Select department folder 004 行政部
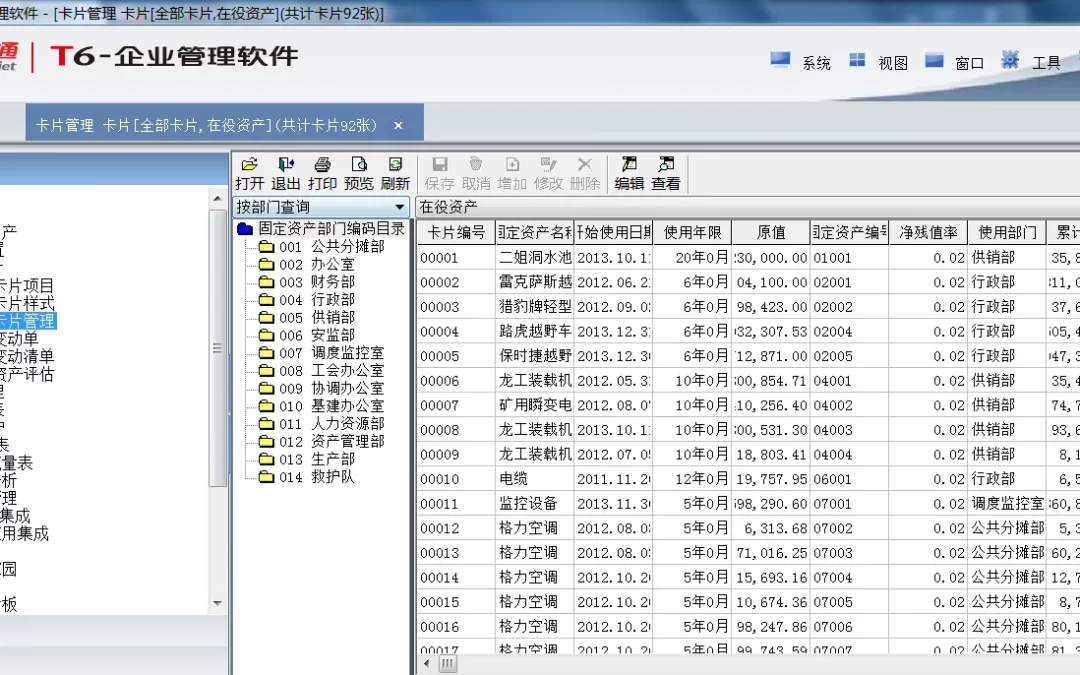This screenshot has width=1080, height=675. tap(307, 300)
